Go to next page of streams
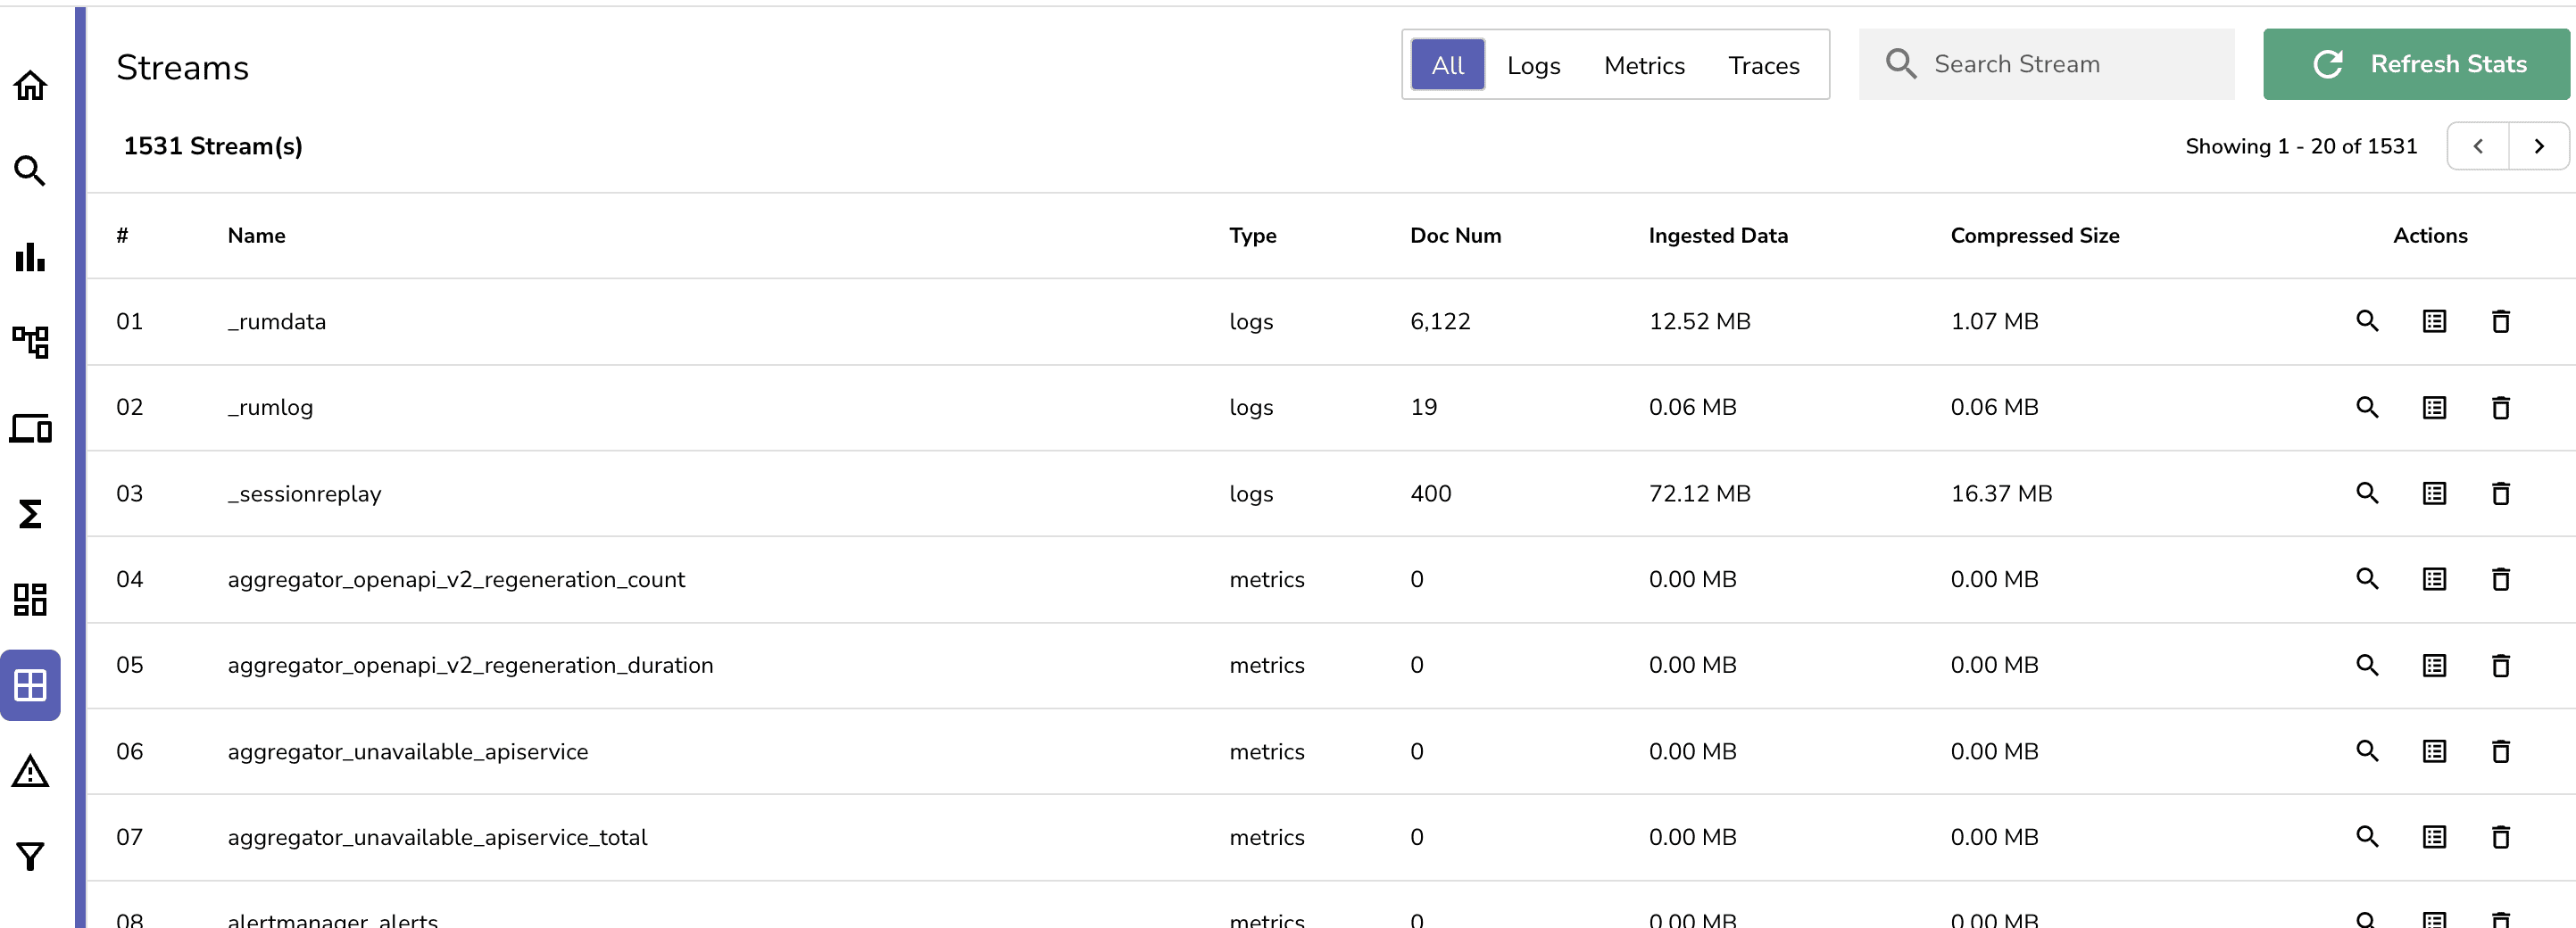Viewport: 2576px width, 928px height. coord(2538,146)
